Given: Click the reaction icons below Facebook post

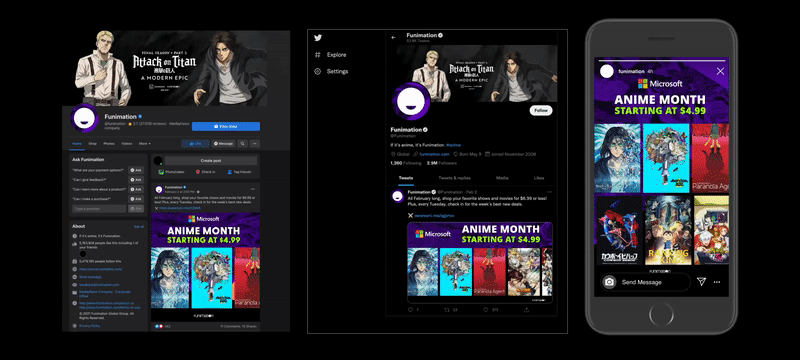Looking at the screenshot, I should (x=159, y=326).
